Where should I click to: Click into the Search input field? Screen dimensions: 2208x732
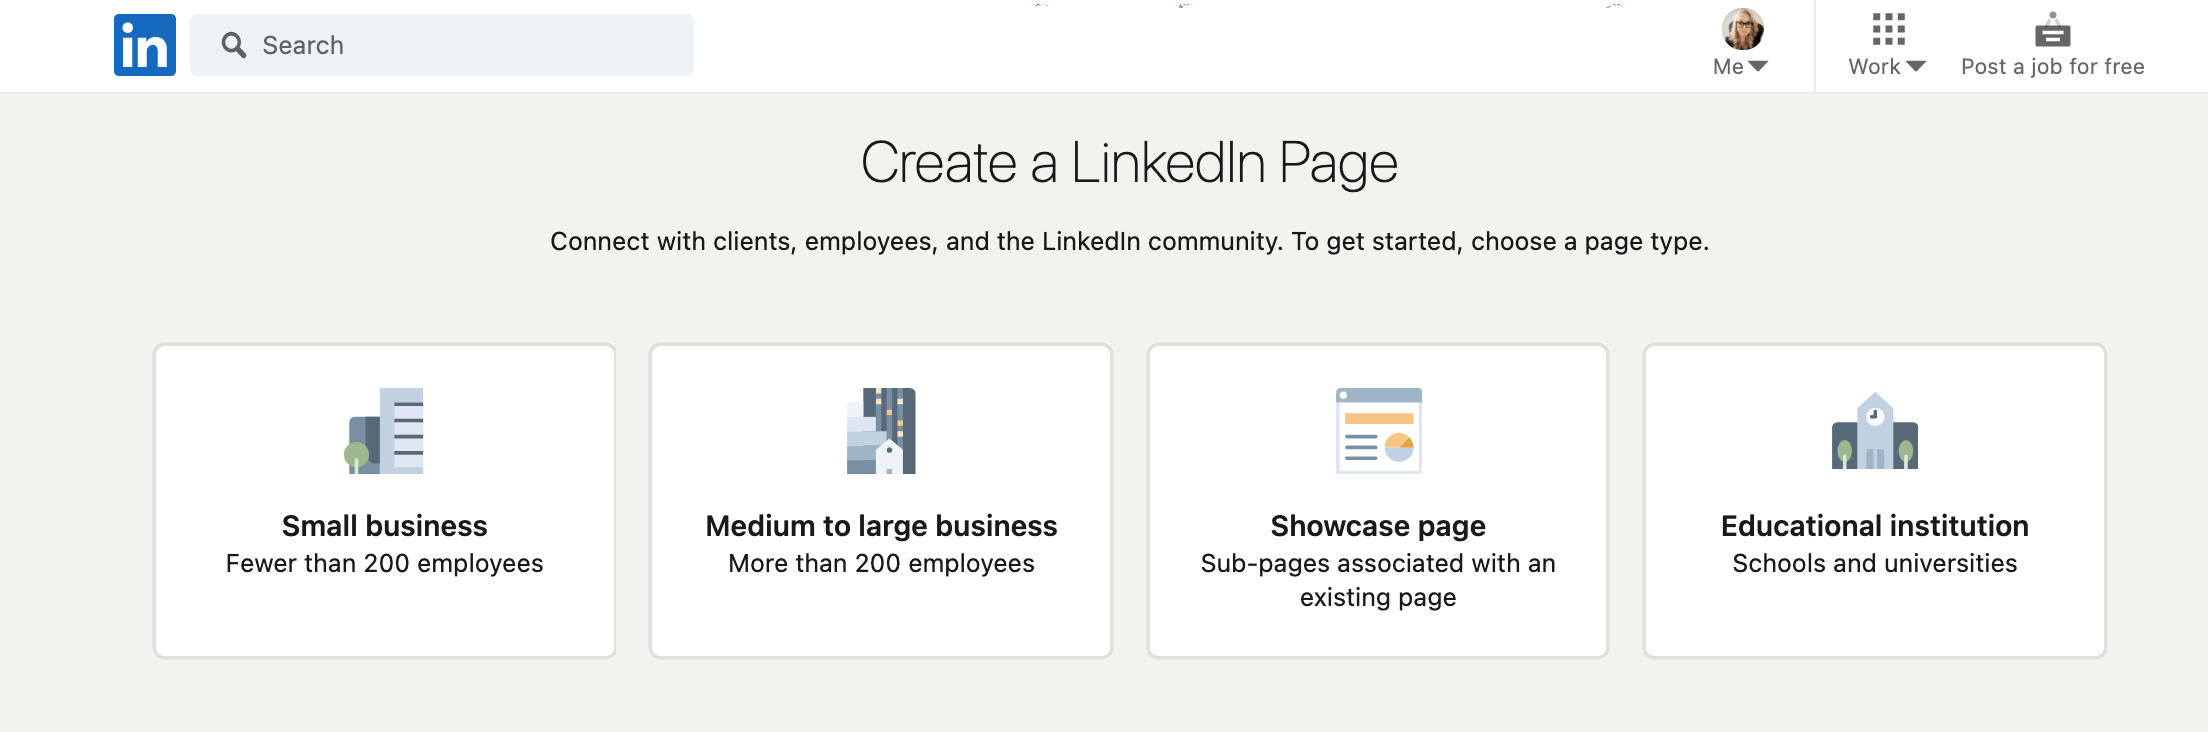[x=442, y=45]
